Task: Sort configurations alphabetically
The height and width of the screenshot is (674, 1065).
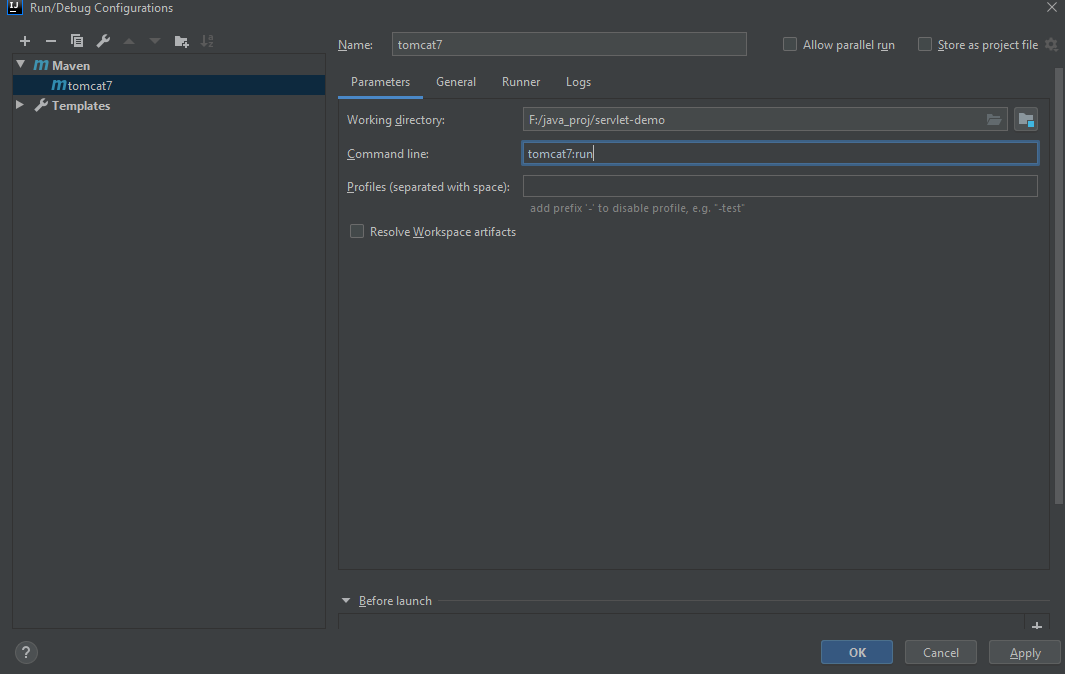Action: 207,41
